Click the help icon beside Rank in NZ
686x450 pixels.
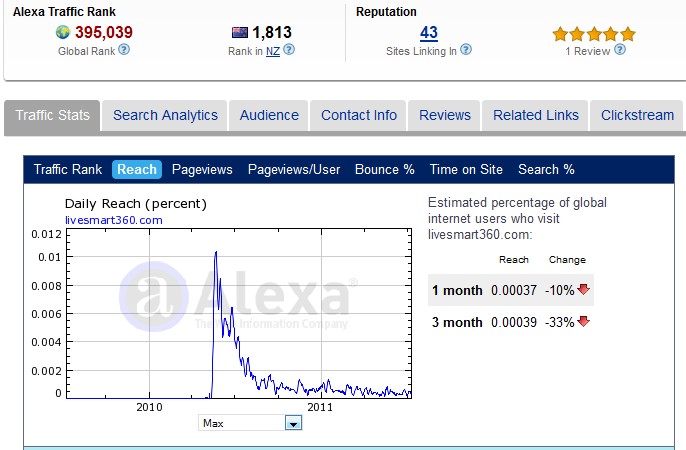point(289,50)
